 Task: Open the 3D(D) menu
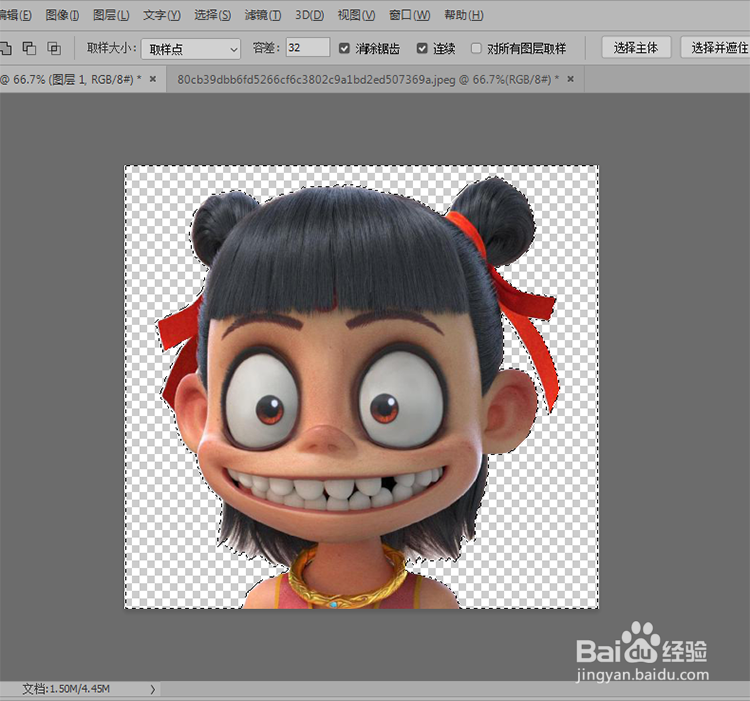[x=309, y=15]
